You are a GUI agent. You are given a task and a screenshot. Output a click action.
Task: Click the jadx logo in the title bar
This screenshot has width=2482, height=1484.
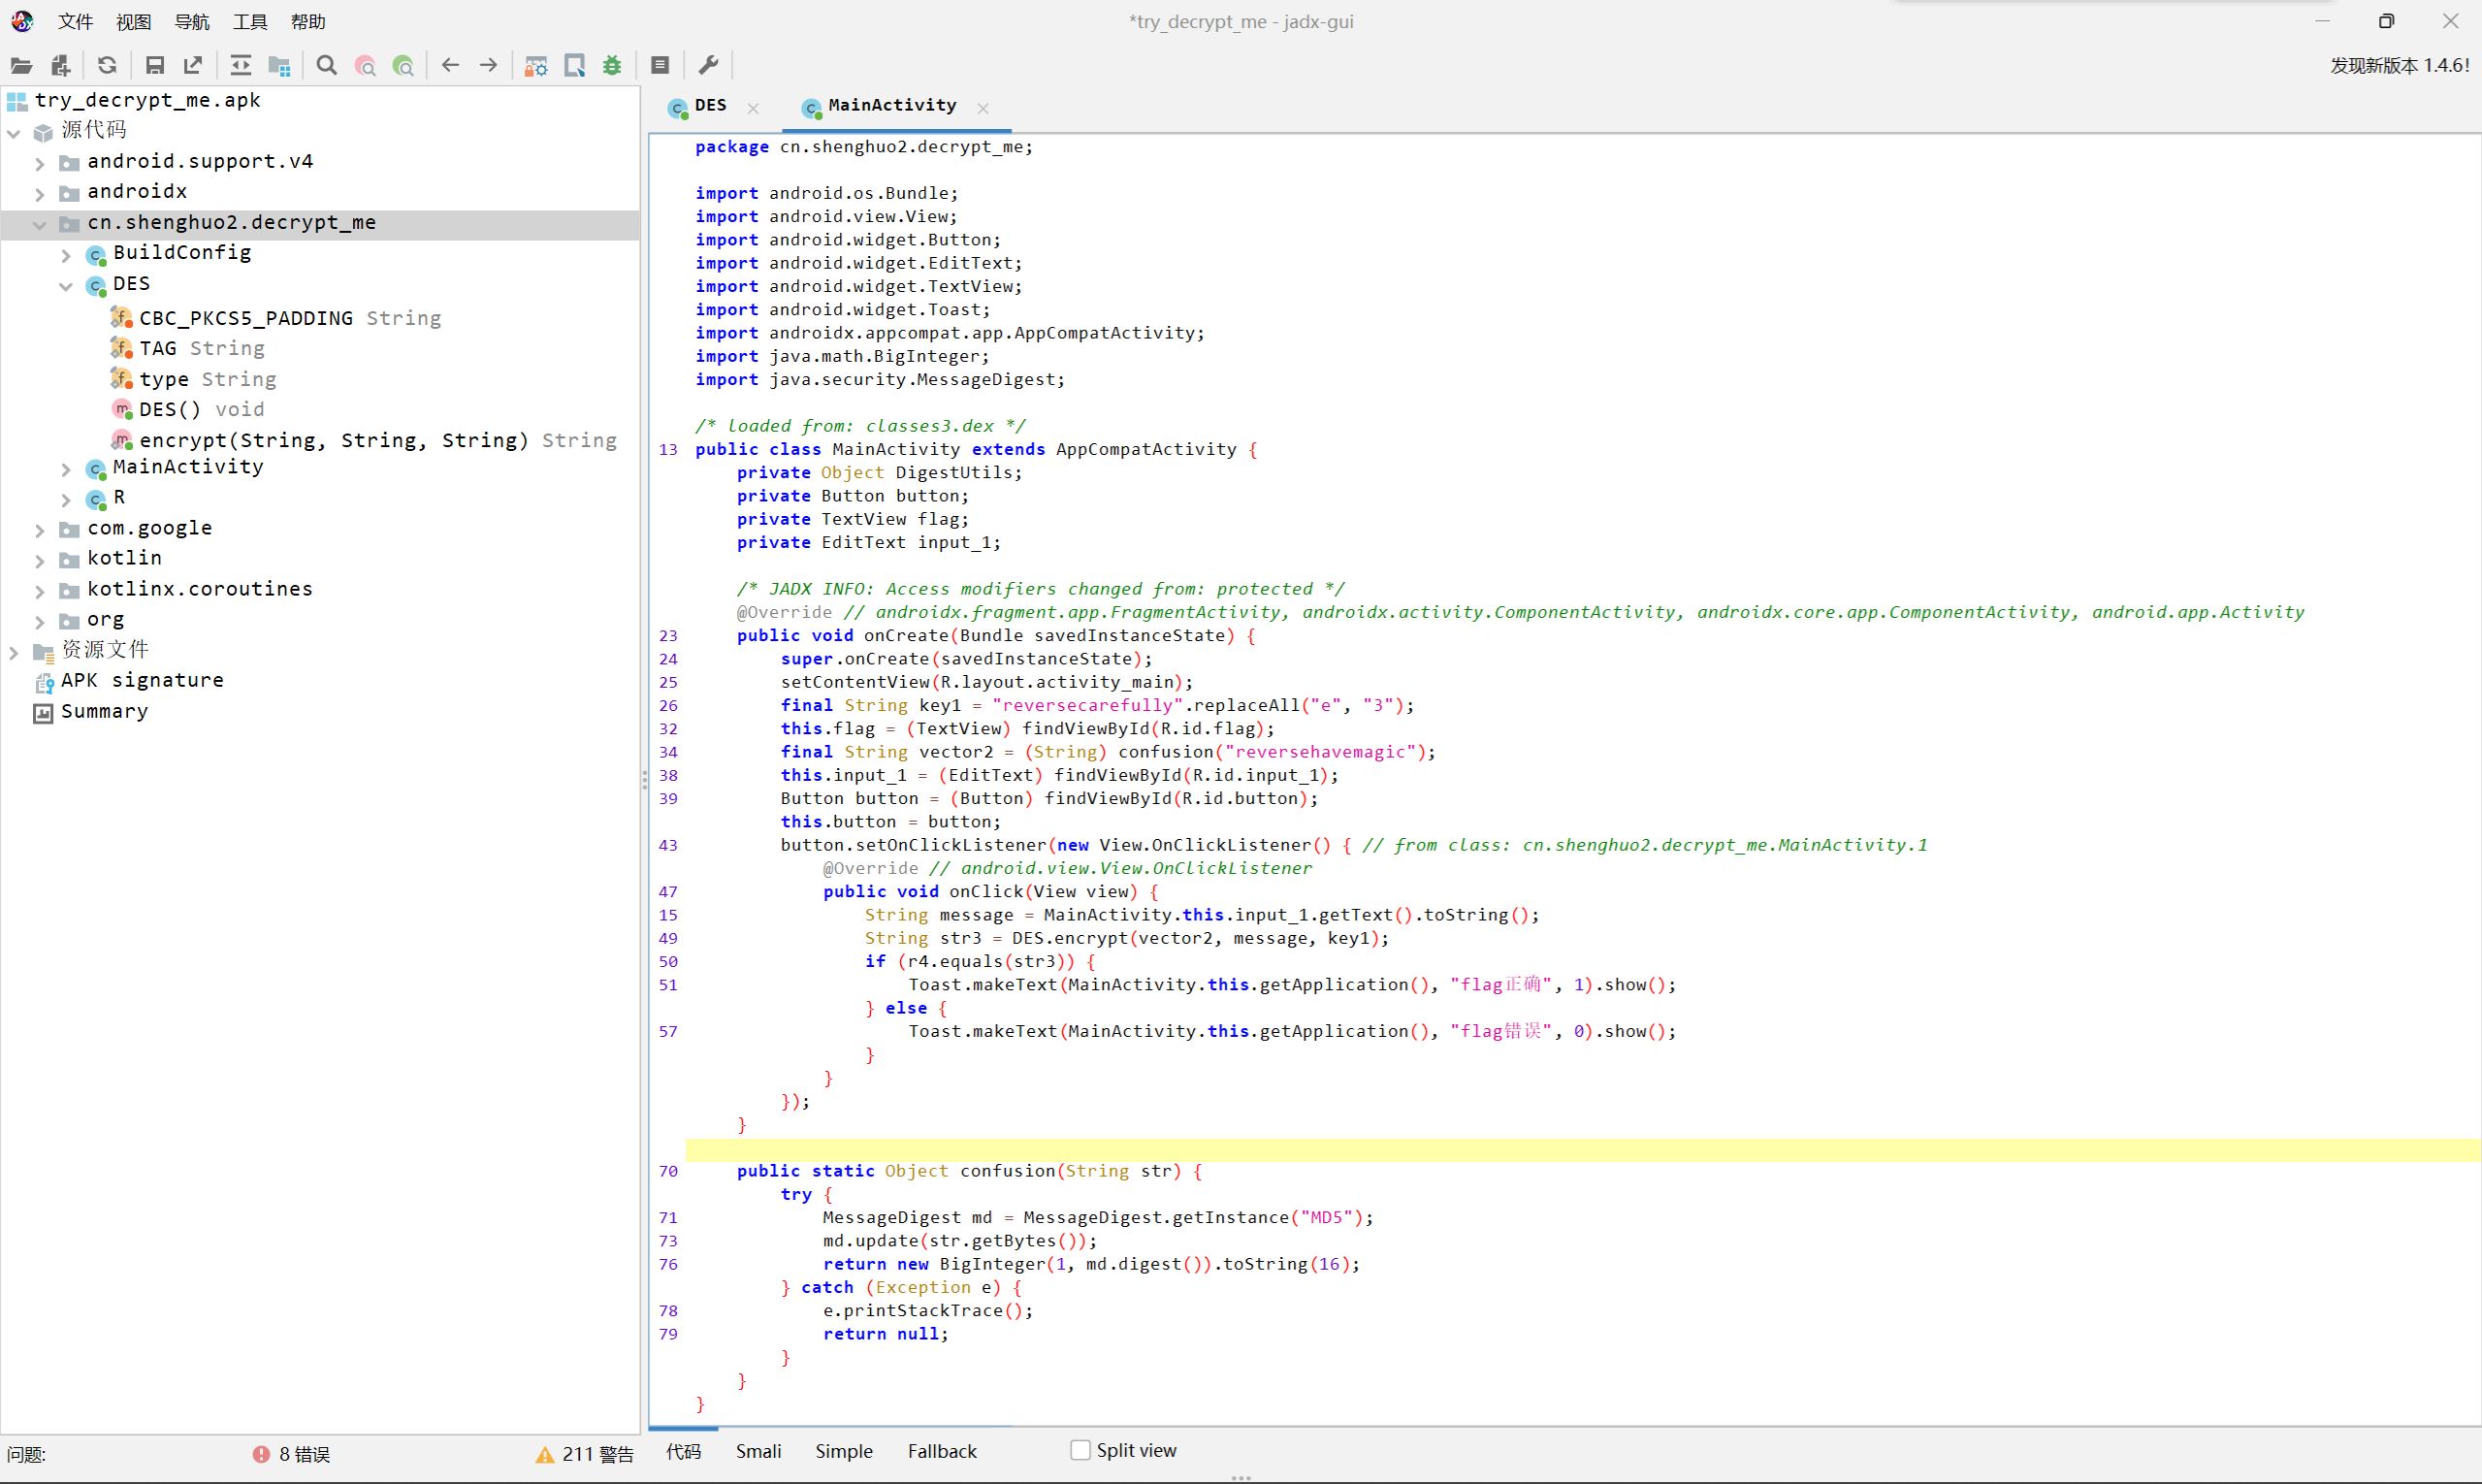click(x=22, y=21)
